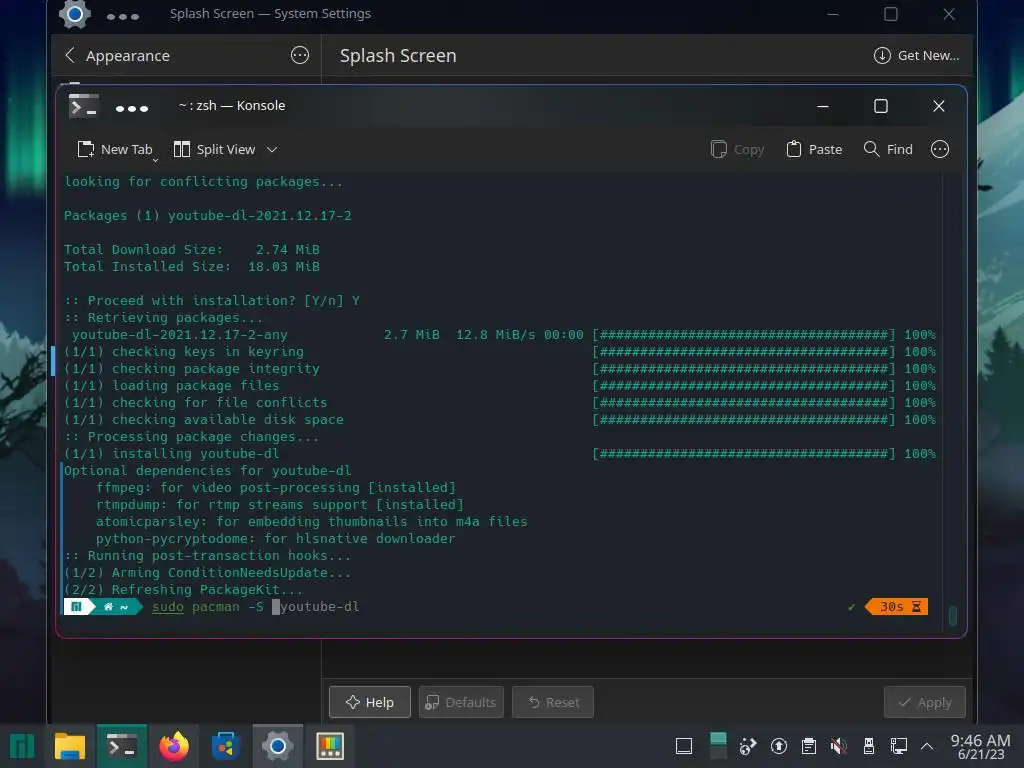The width and height of the screenshot is (1024, 768).
Task: Click 'looking for conflicting packages...' line
Action: click(x=203, y=182)
